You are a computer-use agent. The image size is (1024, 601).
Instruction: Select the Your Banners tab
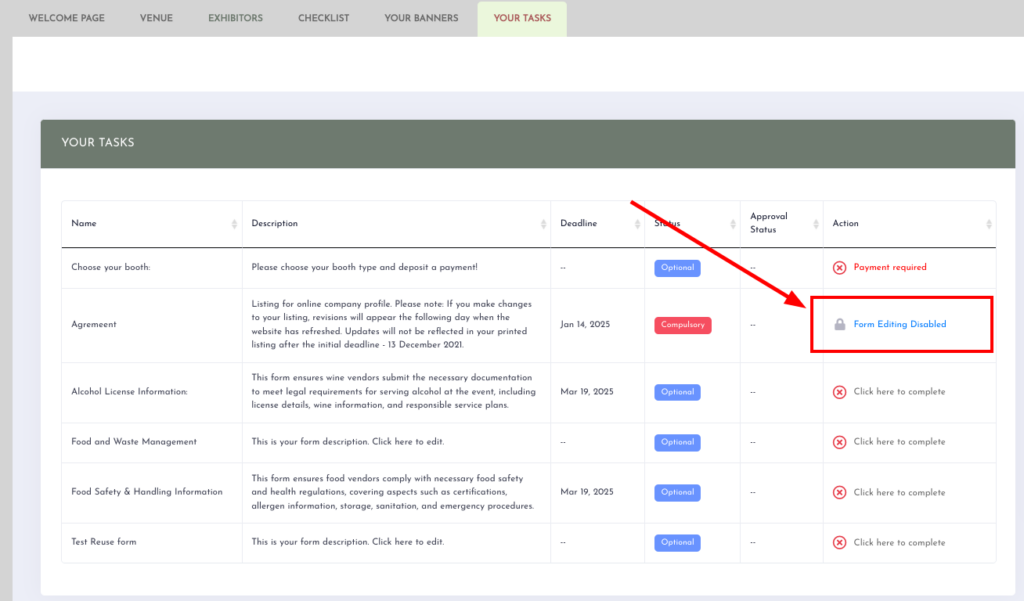point(421,18)
